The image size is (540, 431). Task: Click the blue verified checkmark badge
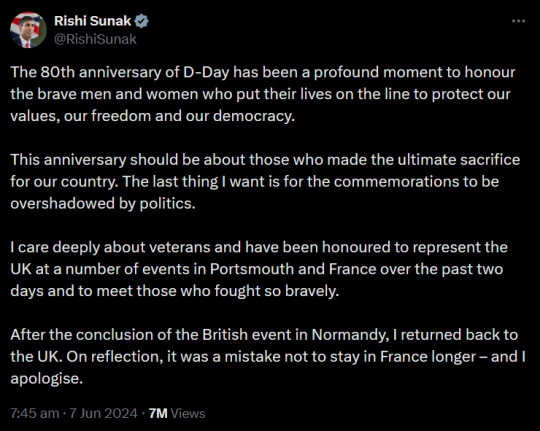click(x=141, y=21)
